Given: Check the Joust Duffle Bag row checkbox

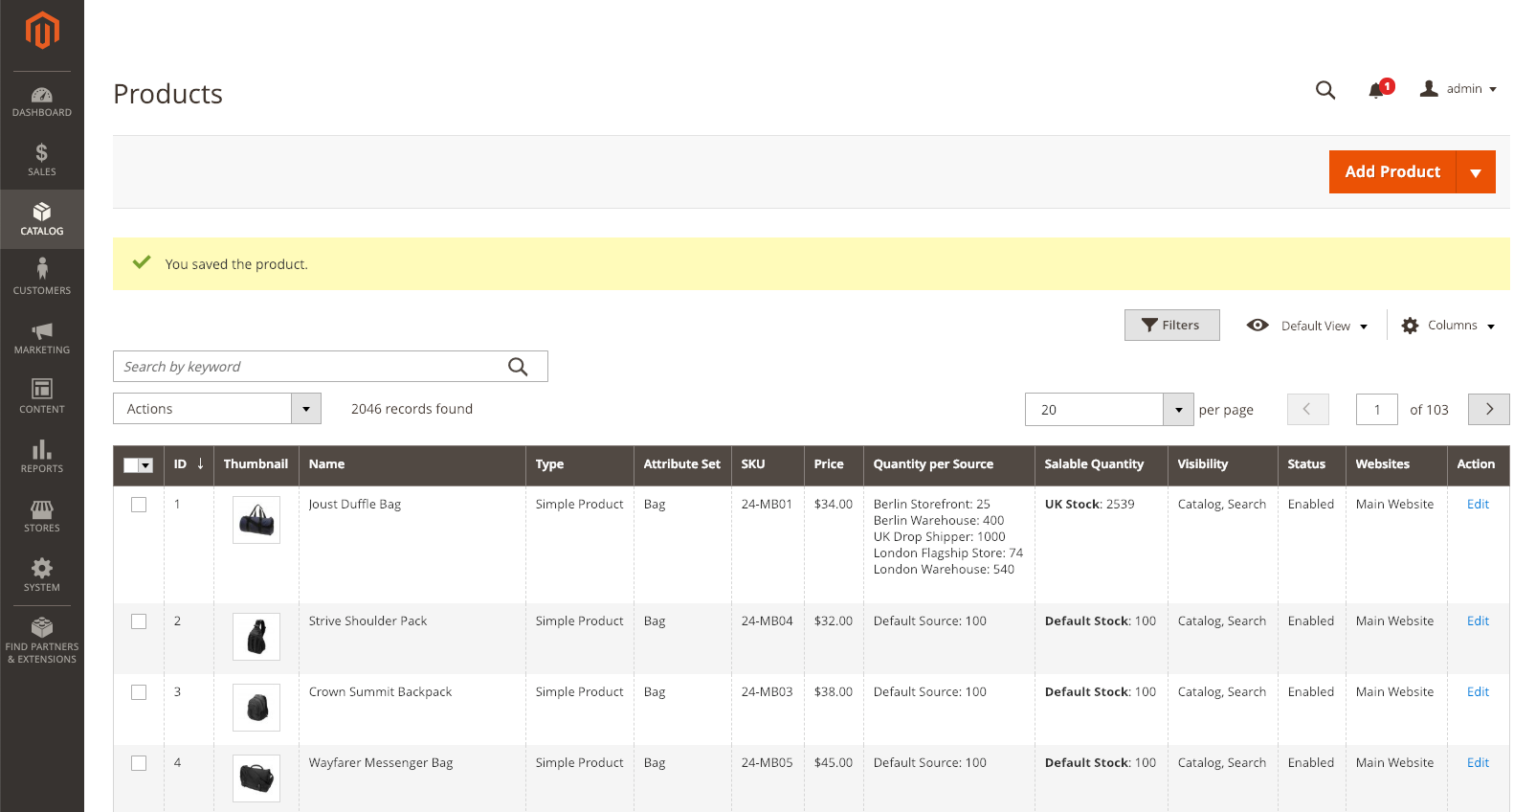Looking at the screenshot, I should click(x=138, y=503).
